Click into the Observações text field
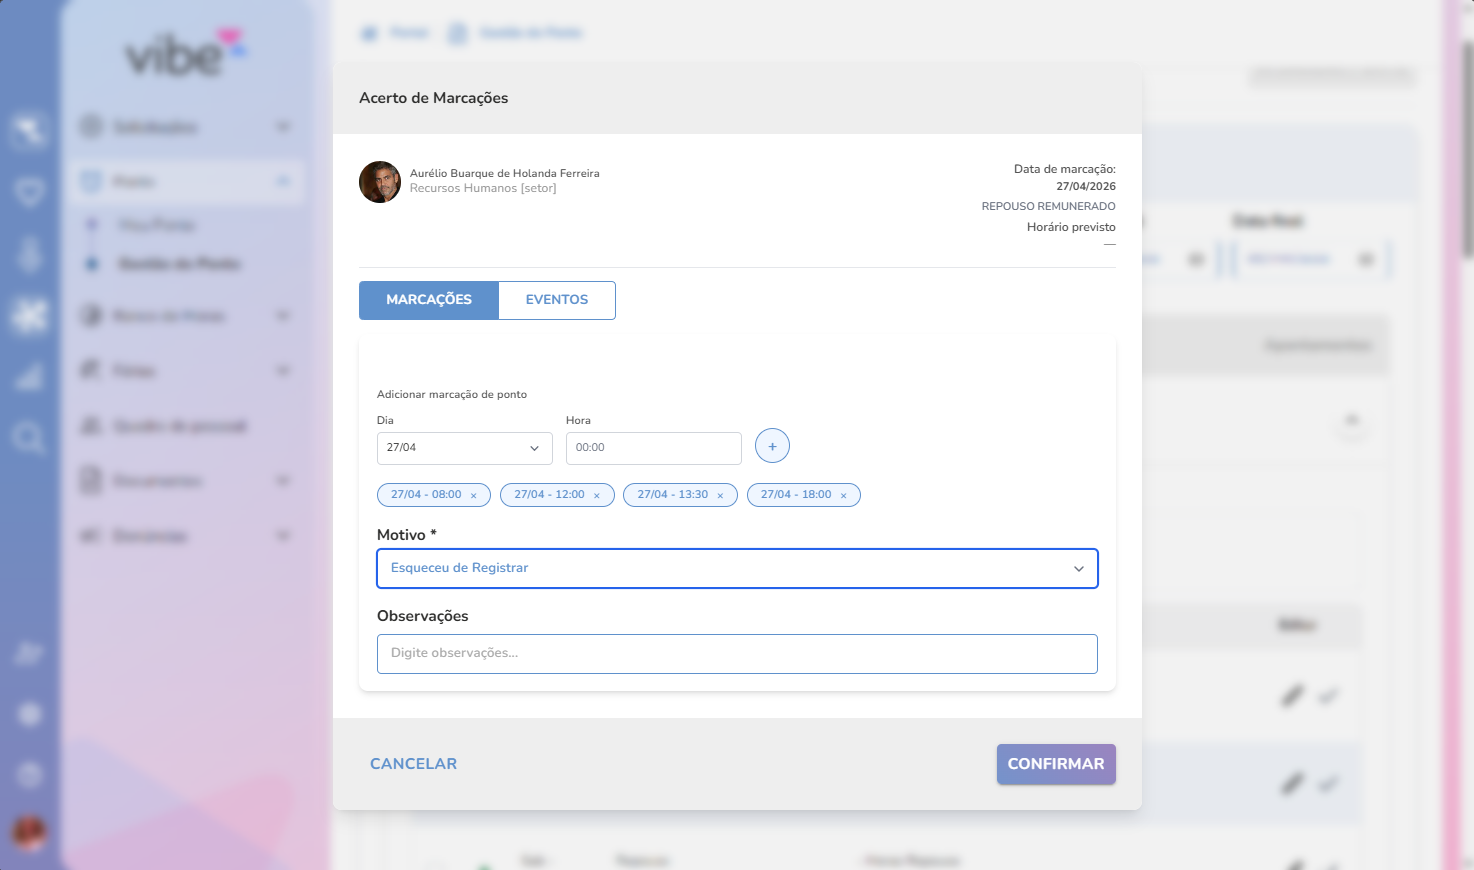Screen dimensions: 1474x870 [737, 654]
